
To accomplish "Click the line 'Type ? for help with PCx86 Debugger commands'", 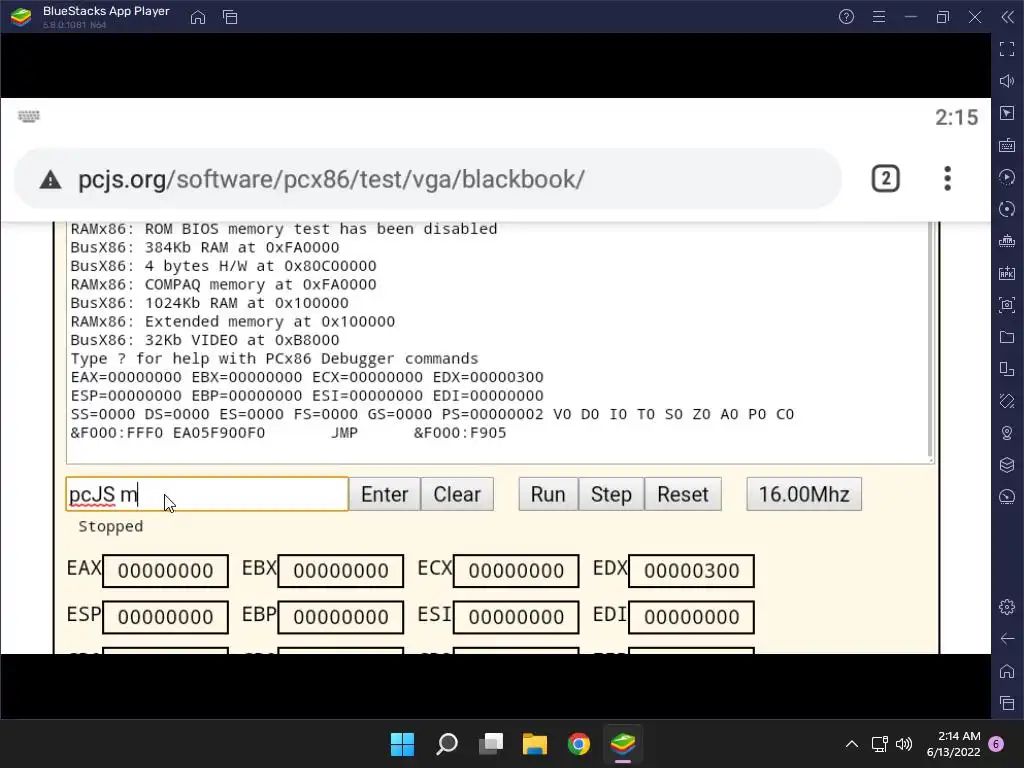I will [274, 359].
